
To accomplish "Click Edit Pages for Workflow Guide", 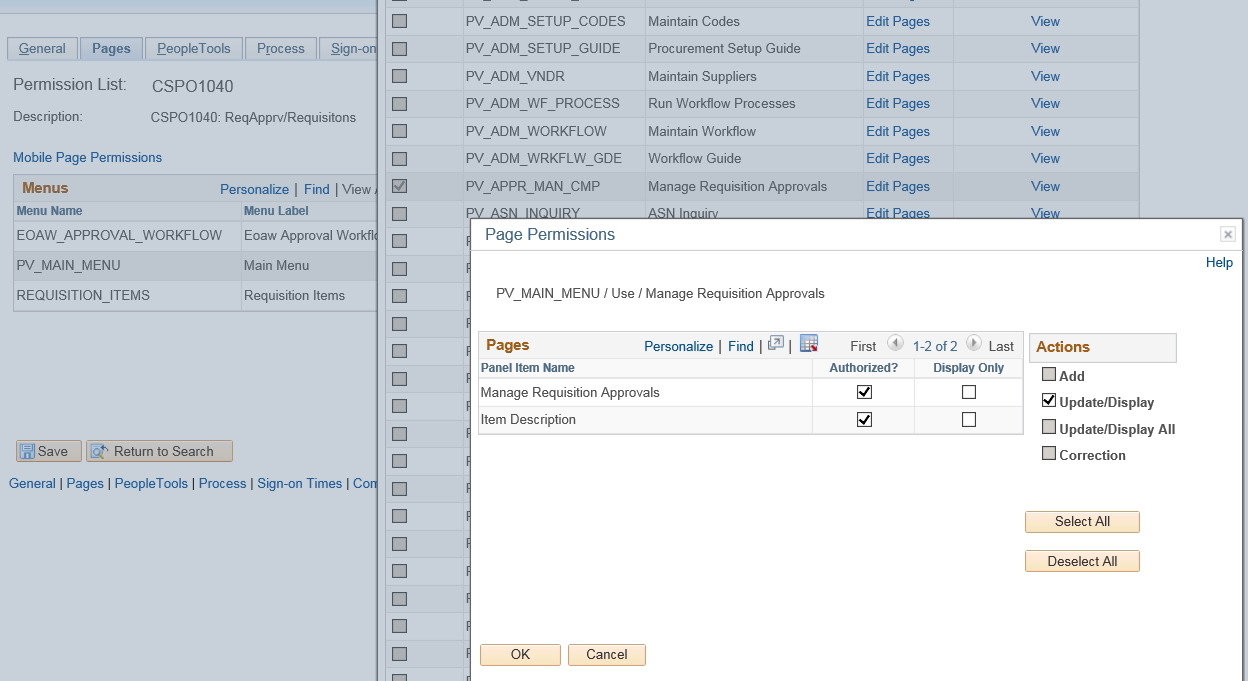I will pyautogui.click(x=898, y=158).
